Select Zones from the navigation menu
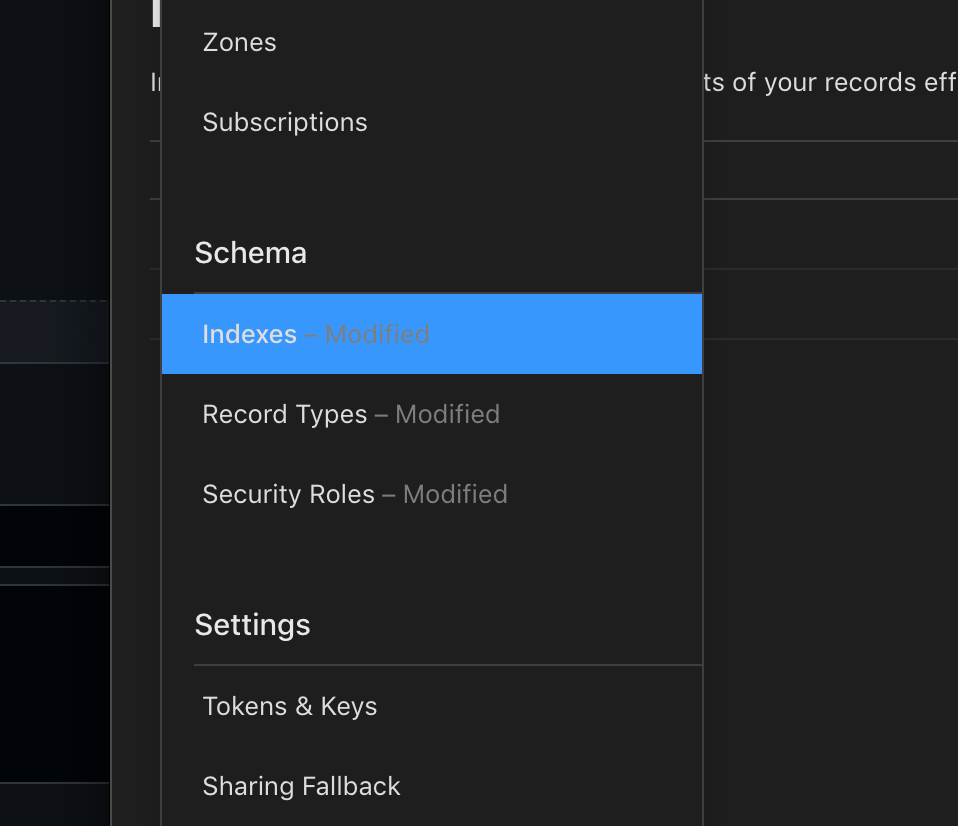This screenshot has width=958, height=826. coord(239,42)
